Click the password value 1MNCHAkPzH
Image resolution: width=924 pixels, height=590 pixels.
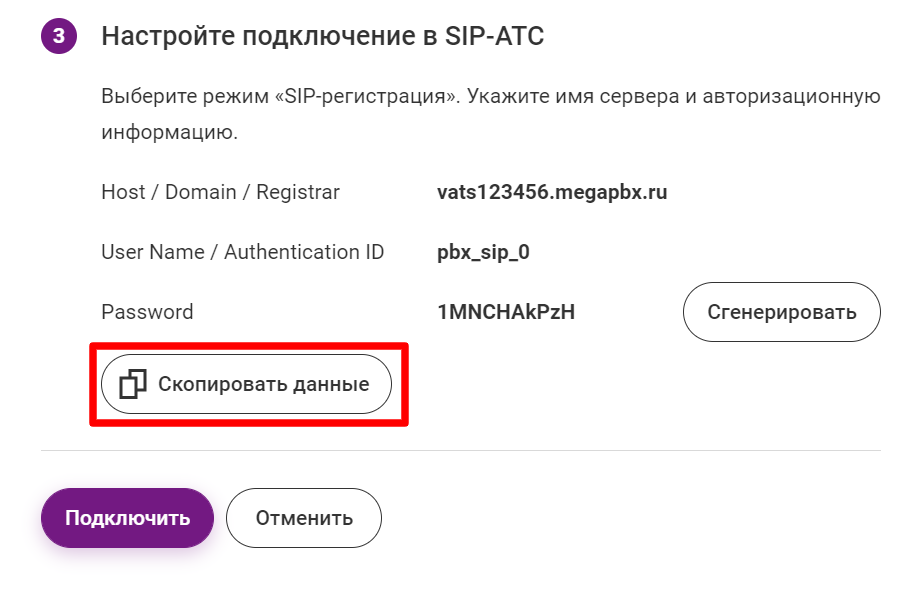tap(506, 312)
